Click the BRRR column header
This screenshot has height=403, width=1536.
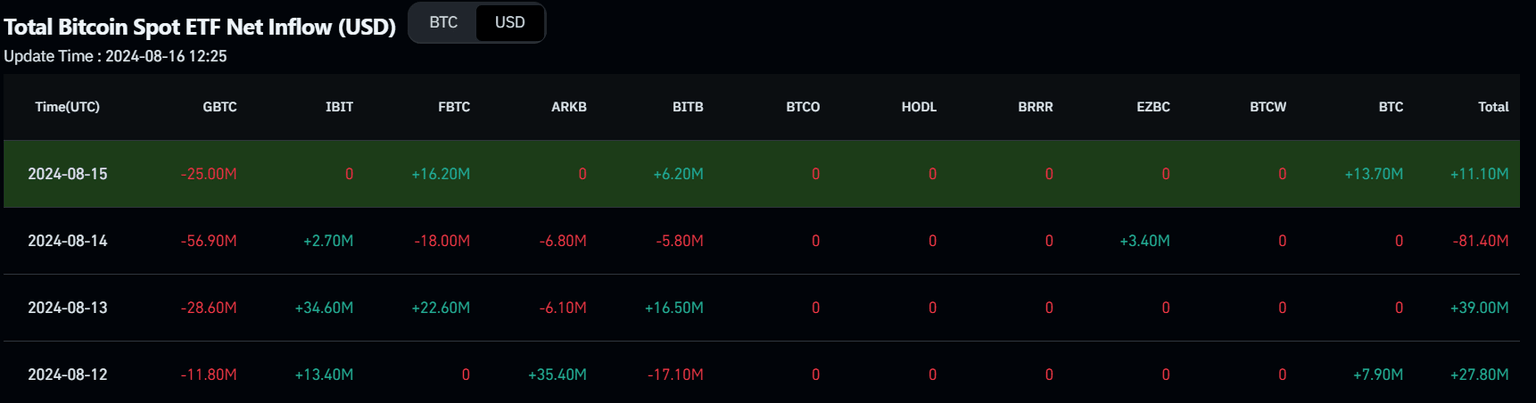point(1036,107)
